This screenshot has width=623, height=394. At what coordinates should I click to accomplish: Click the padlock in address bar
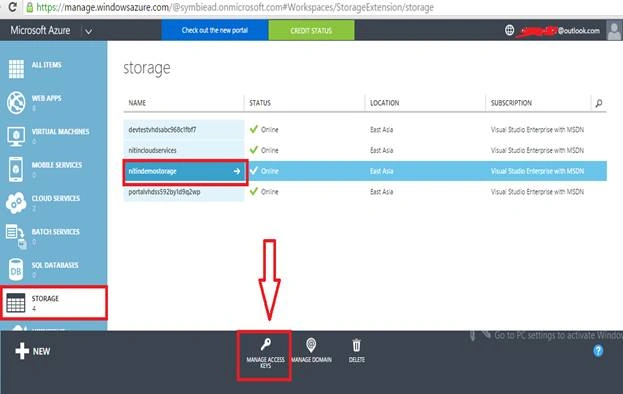click(x=29, y=7)
